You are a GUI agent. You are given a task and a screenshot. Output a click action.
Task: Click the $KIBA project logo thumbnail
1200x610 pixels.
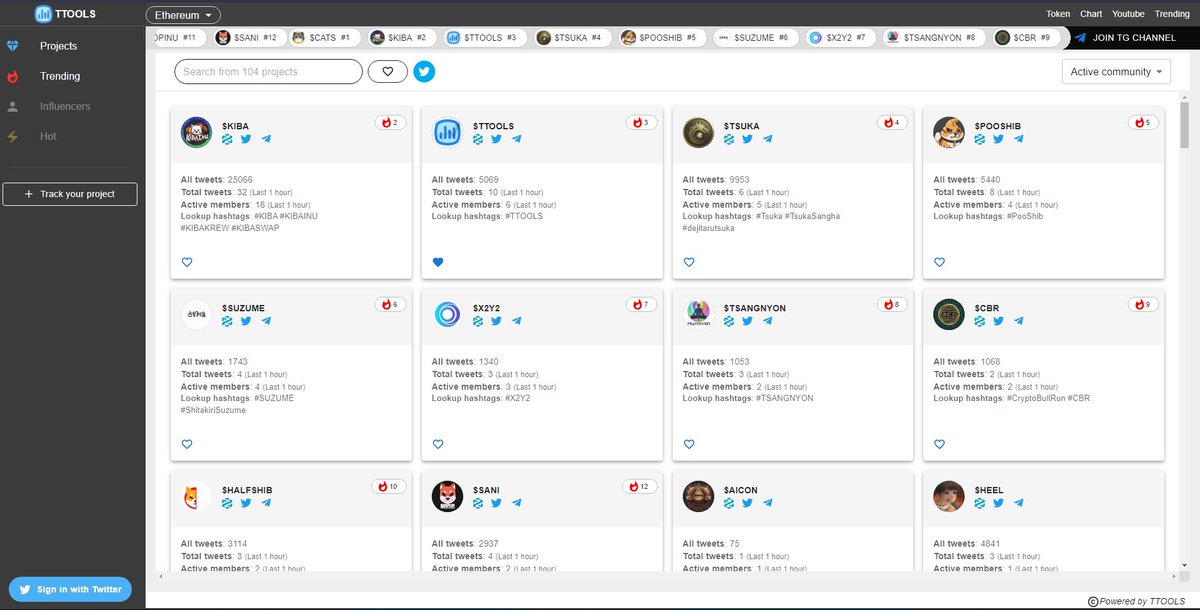point(196,132)
